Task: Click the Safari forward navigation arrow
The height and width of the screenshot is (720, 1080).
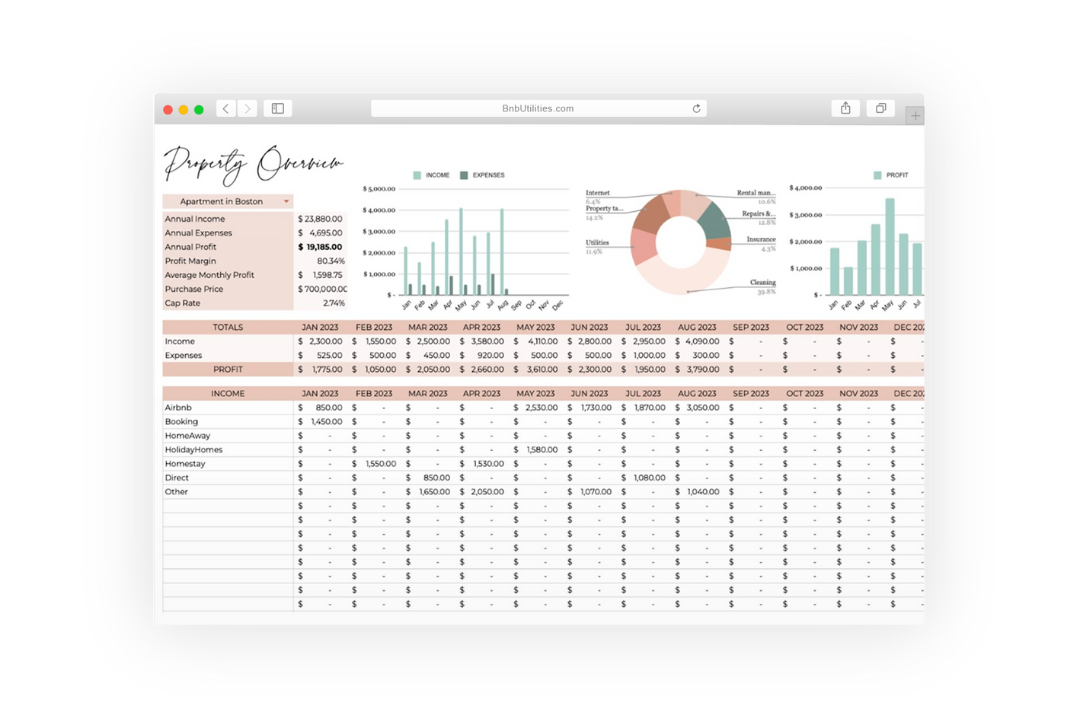Action: click(247, 108)
